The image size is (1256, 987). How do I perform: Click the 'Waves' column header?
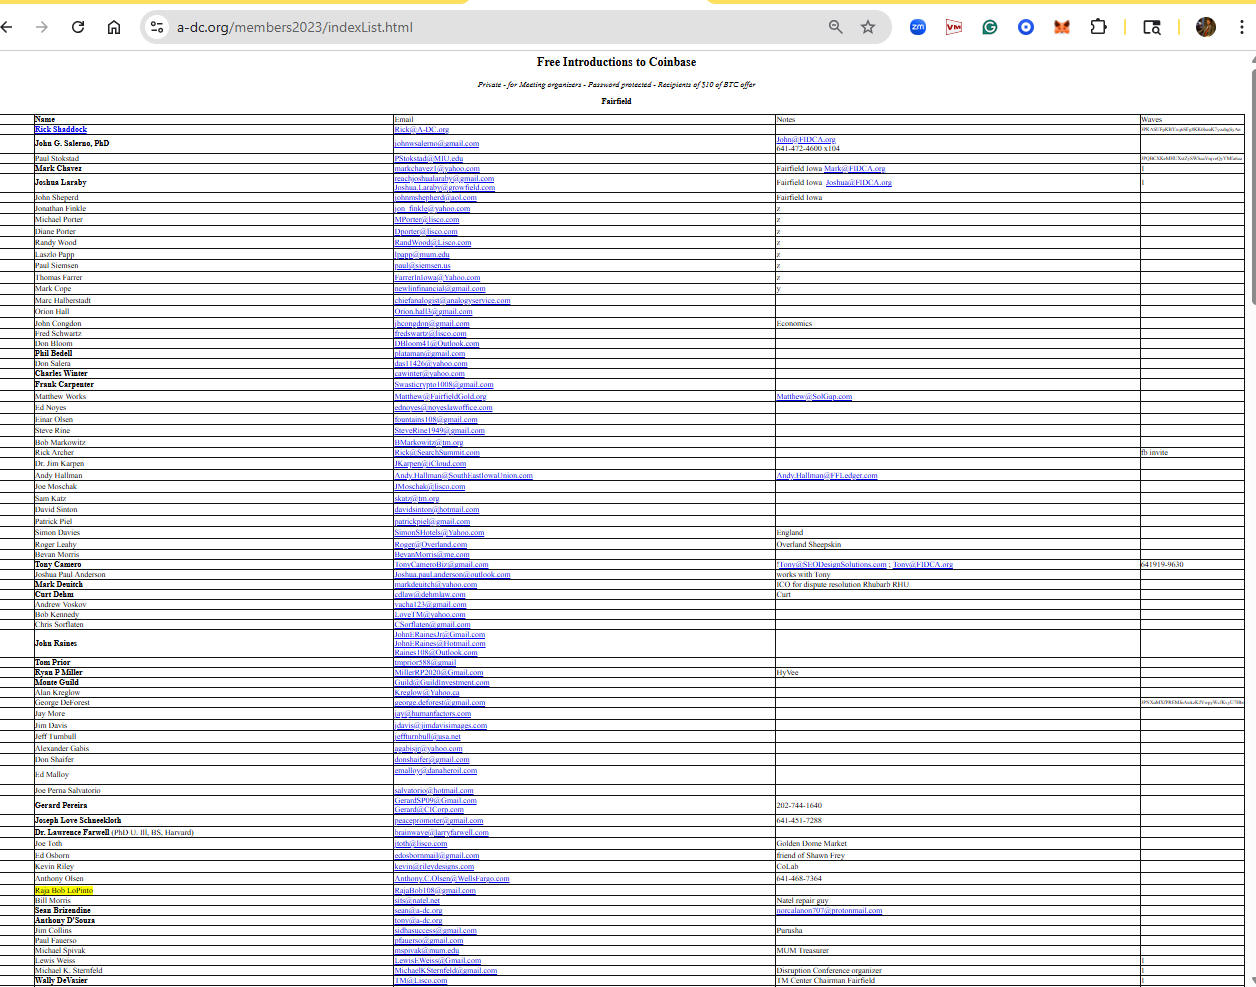pos(1152,119)
